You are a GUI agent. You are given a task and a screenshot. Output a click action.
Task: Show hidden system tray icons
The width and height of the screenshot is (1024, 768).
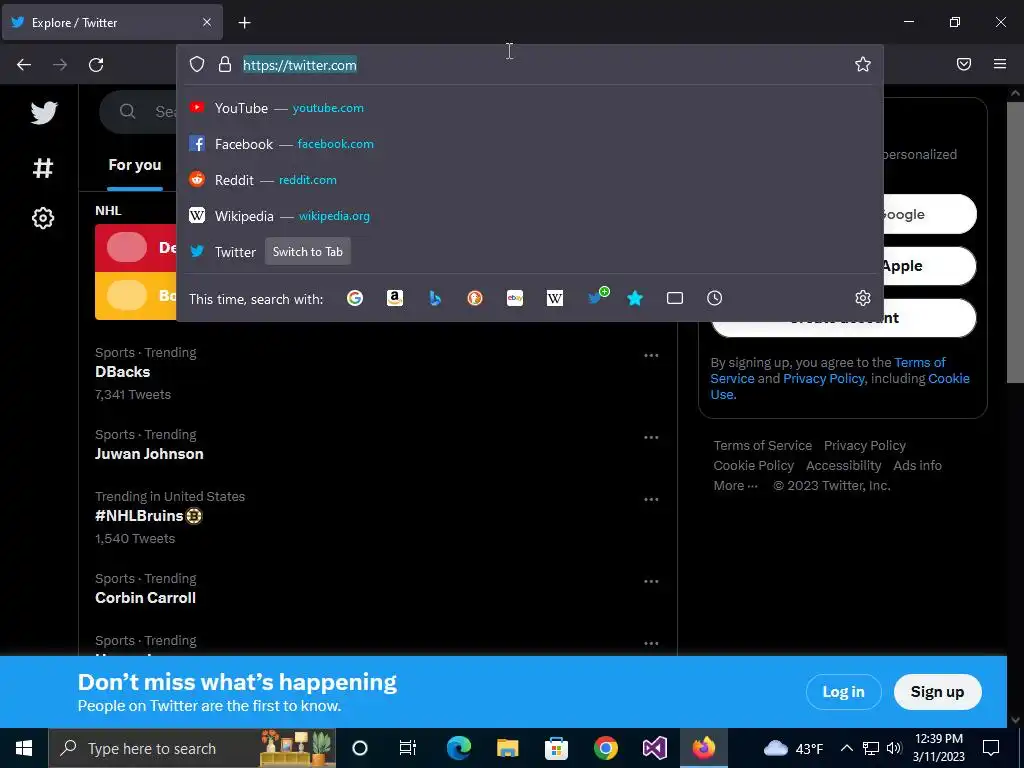click(846, 748)
